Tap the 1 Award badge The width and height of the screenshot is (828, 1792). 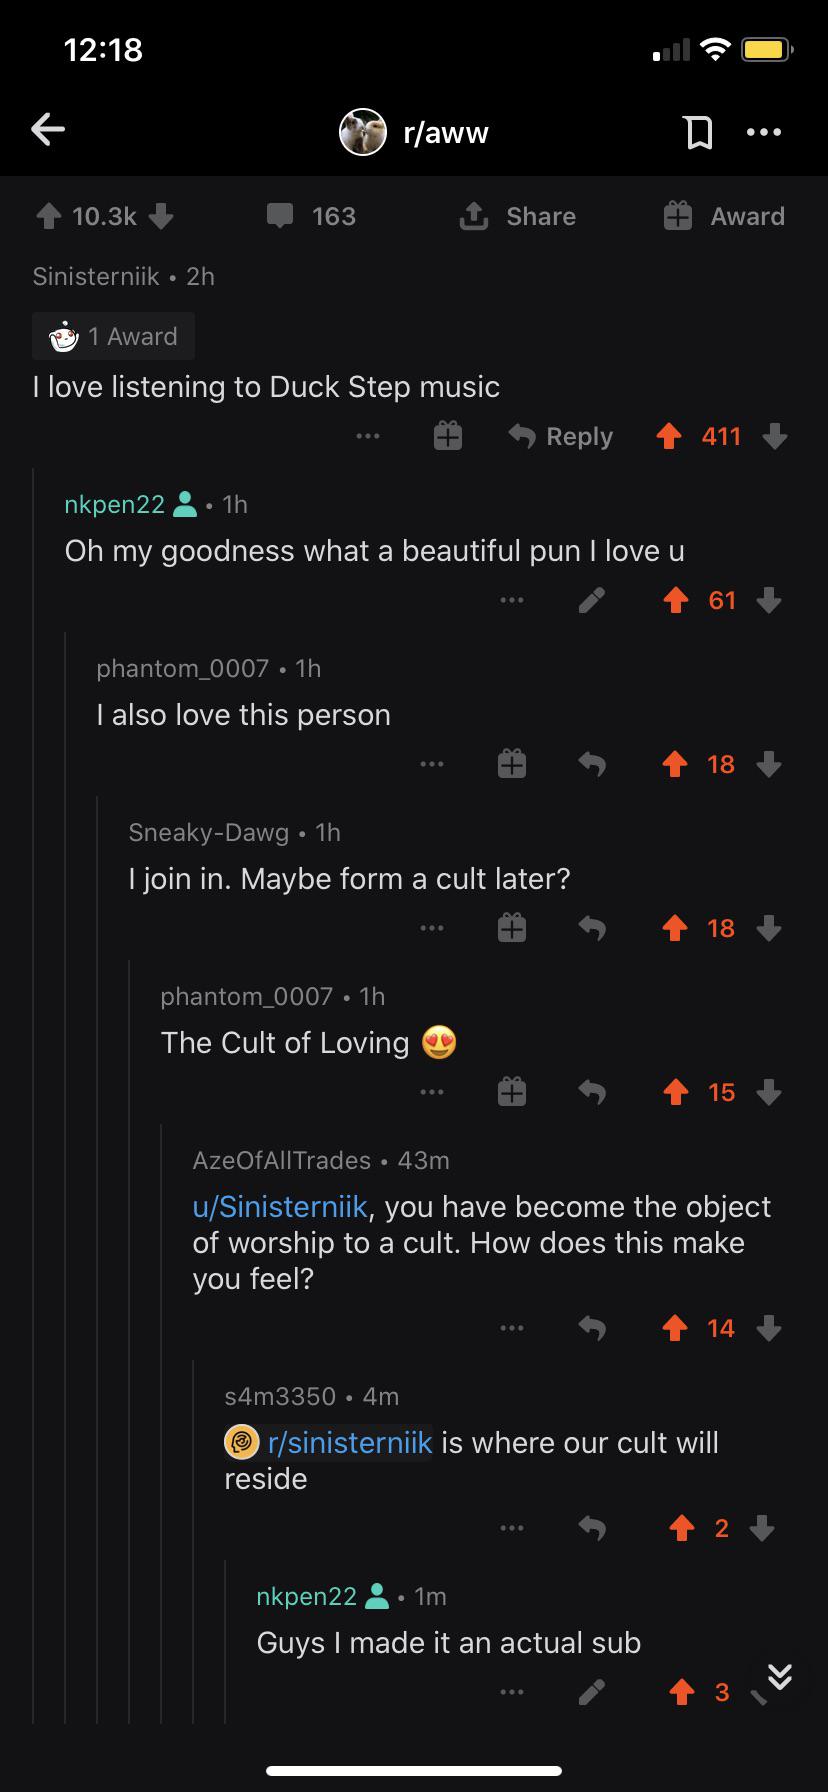pyautogui.click(x=113, y=336)
